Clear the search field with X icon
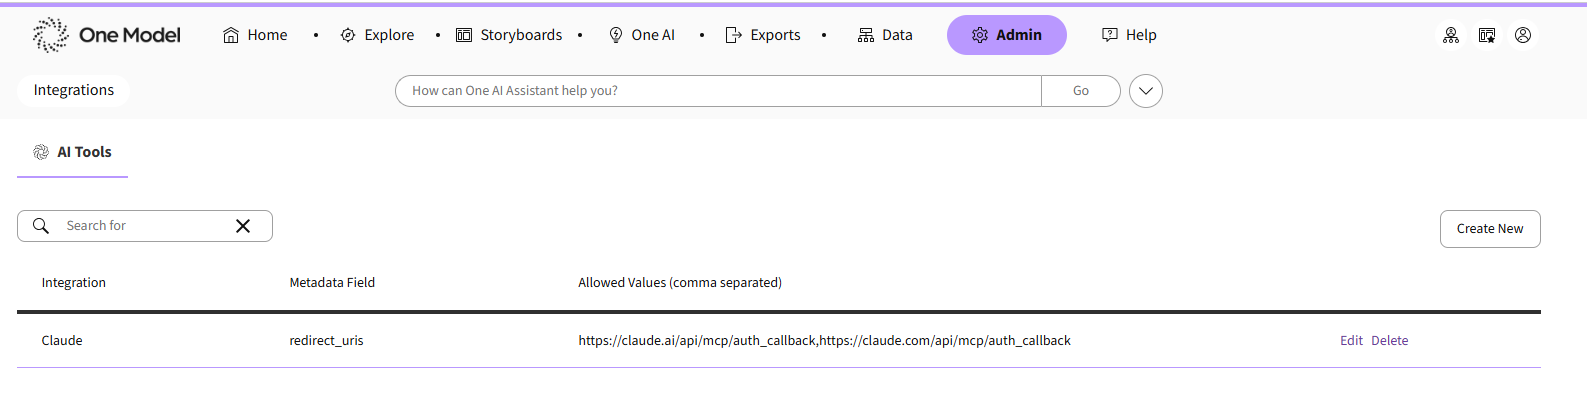 tap(243, 226)
